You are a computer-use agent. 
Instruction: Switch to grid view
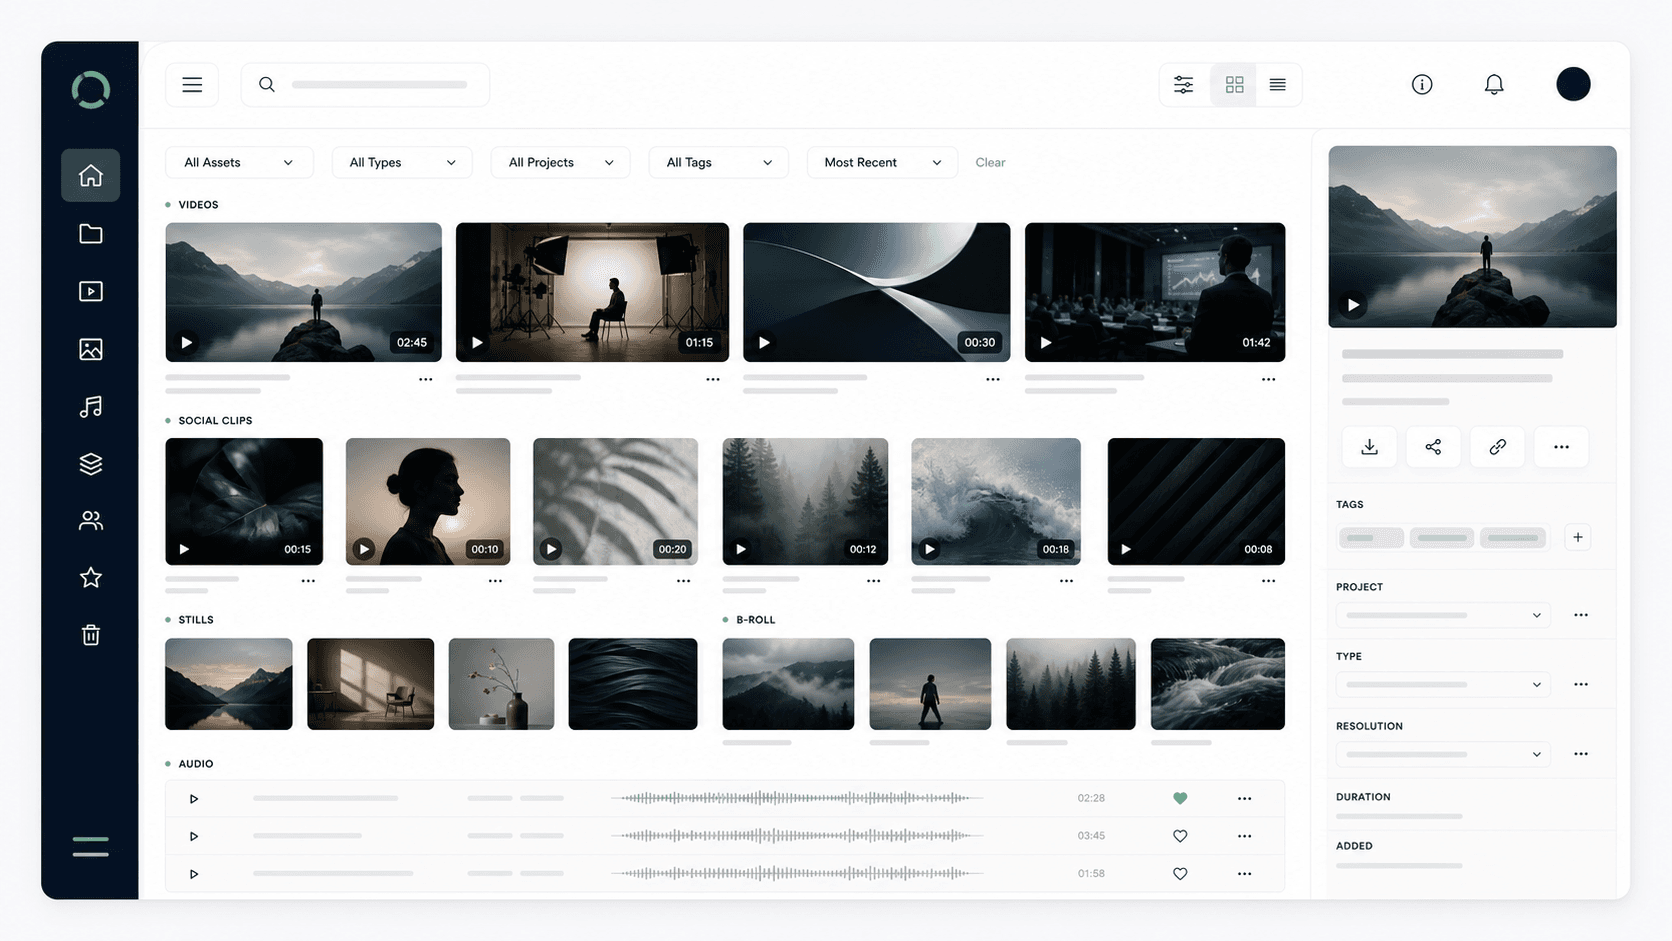click(x=1234, y=85)
